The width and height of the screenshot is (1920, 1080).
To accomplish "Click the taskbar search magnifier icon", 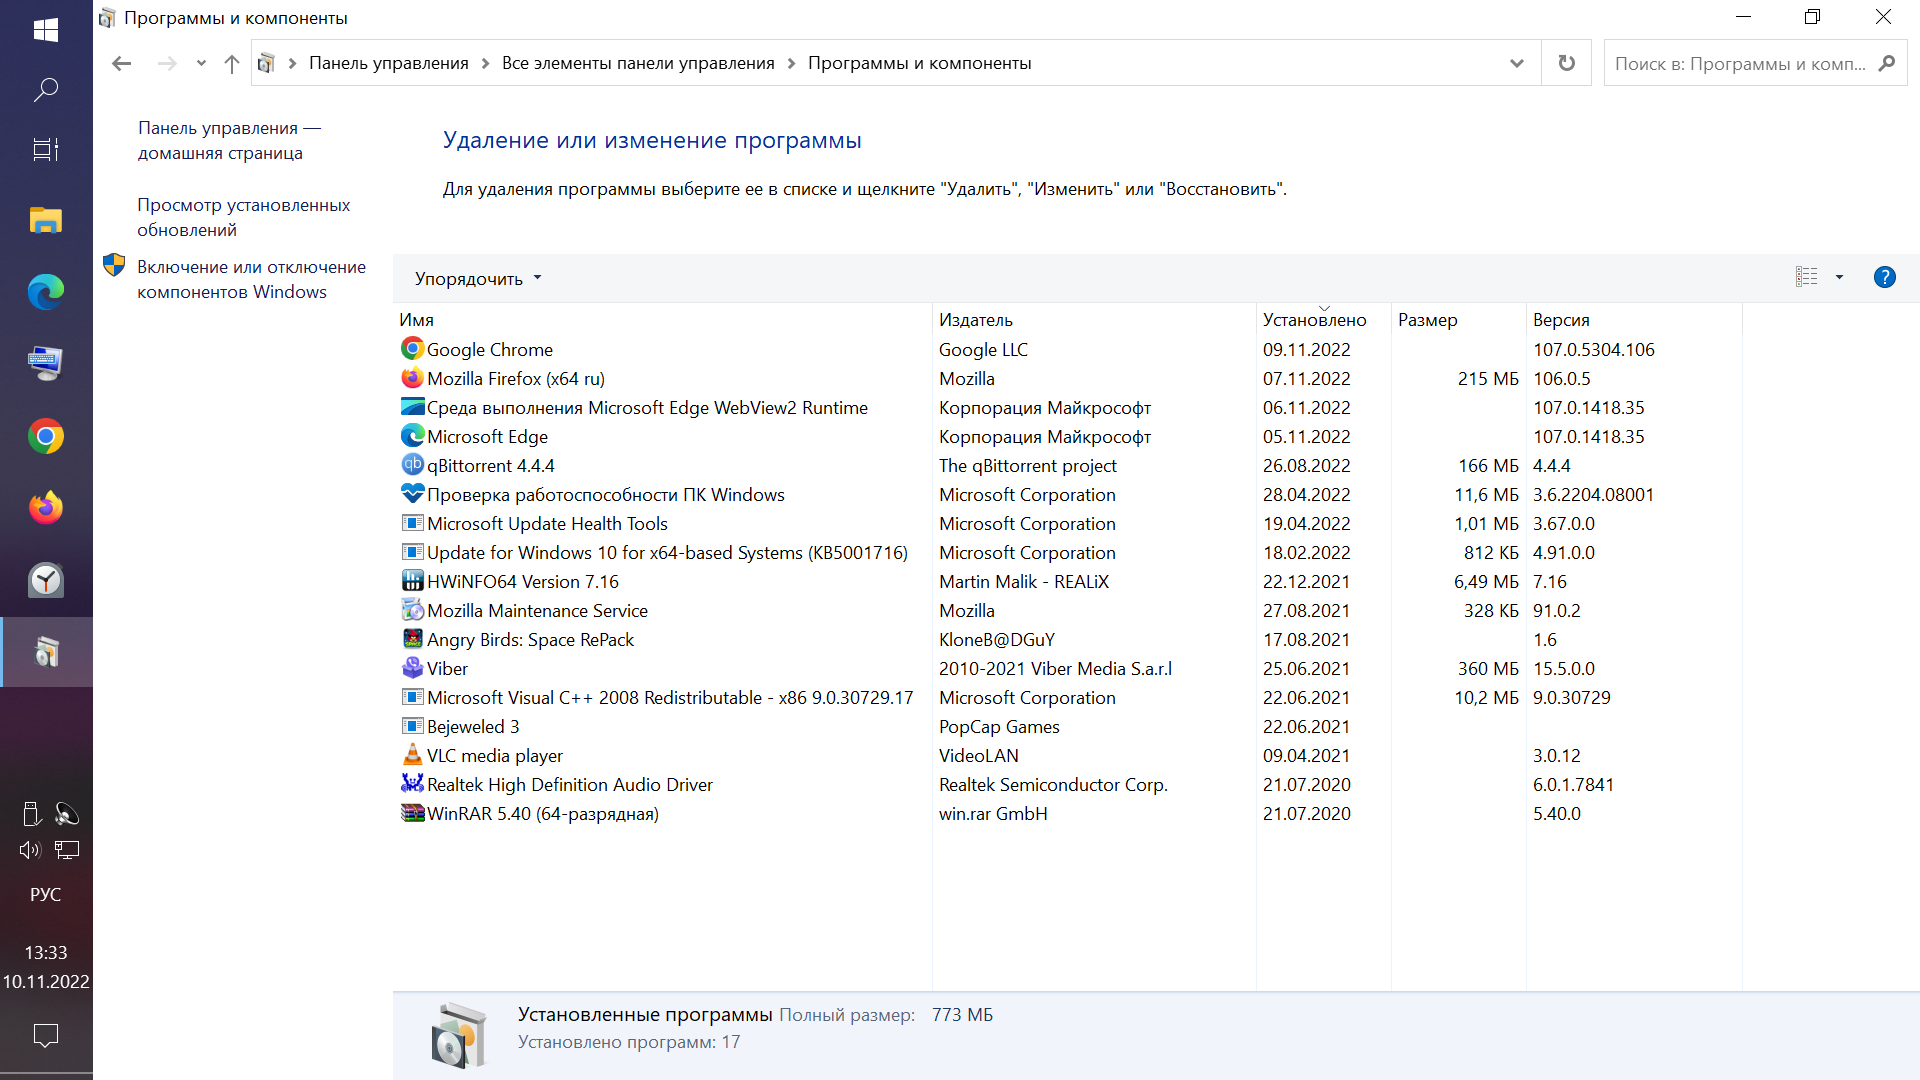I will coord(46,90).
